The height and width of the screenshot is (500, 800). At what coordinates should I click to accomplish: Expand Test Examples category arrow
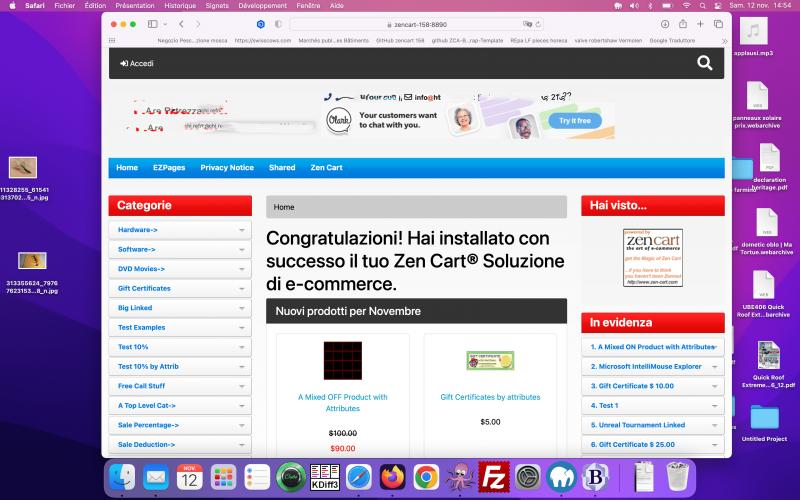click(242, 328)
